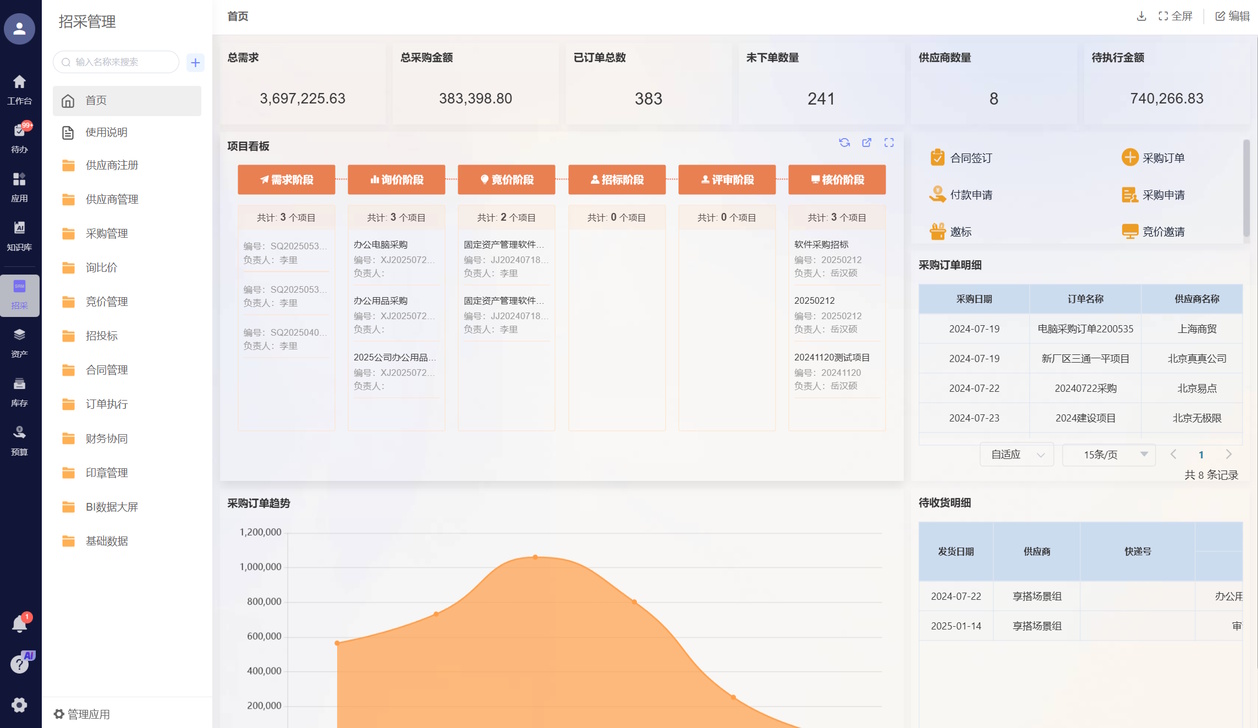Expand the 合同管理 folder in navigation
Image resolution: width=1258 pixels, height=728 pixels.
coord(107,370)
